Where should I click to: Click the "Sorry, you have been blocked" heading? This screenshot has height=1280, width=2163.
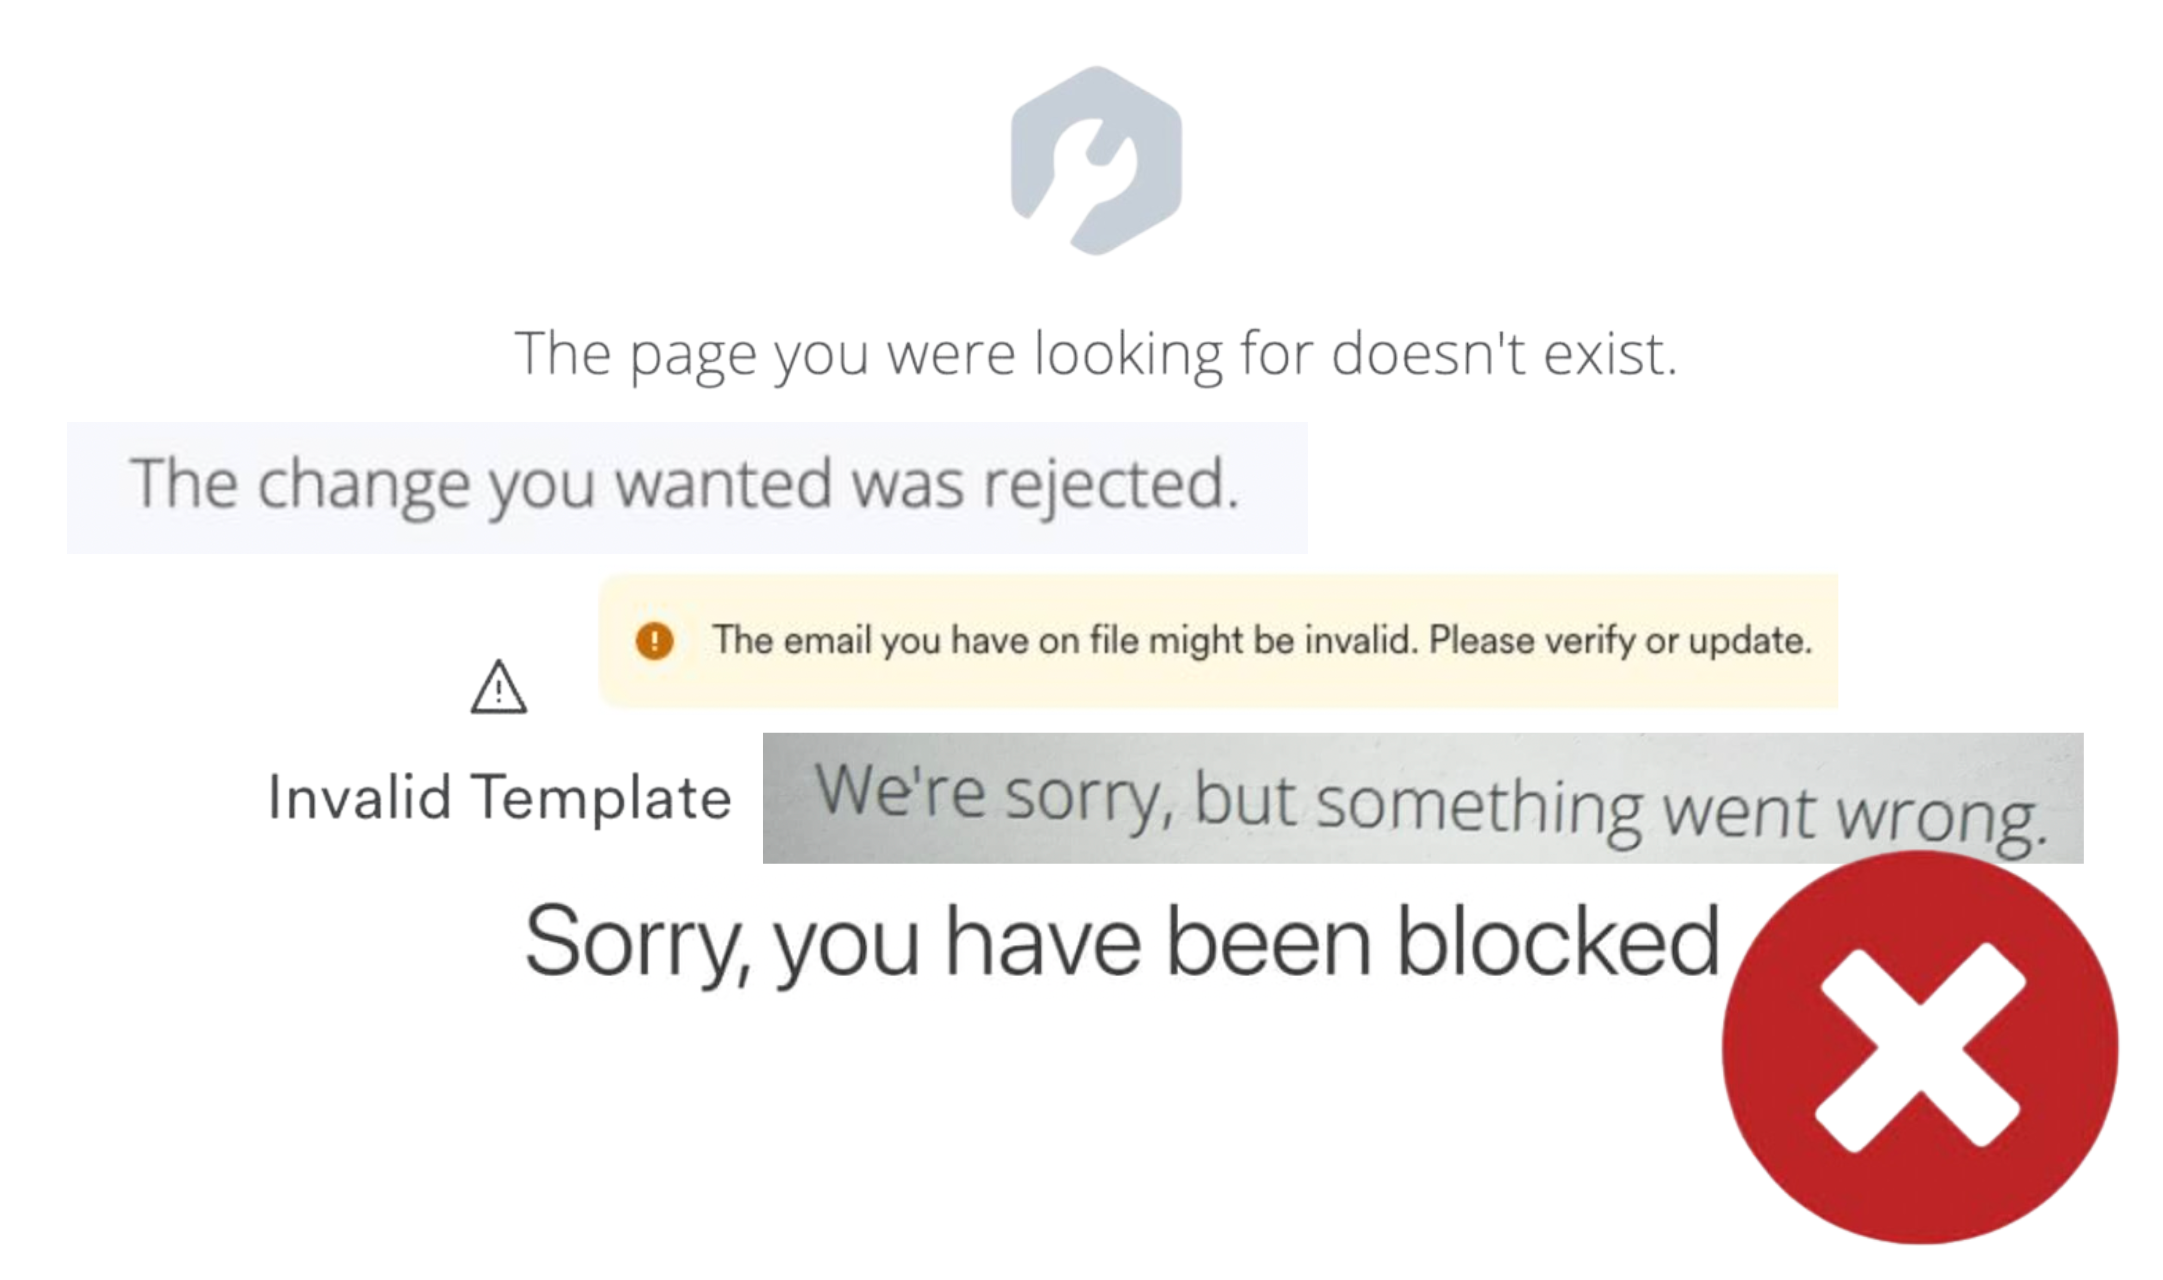(x=1122, y=942)
